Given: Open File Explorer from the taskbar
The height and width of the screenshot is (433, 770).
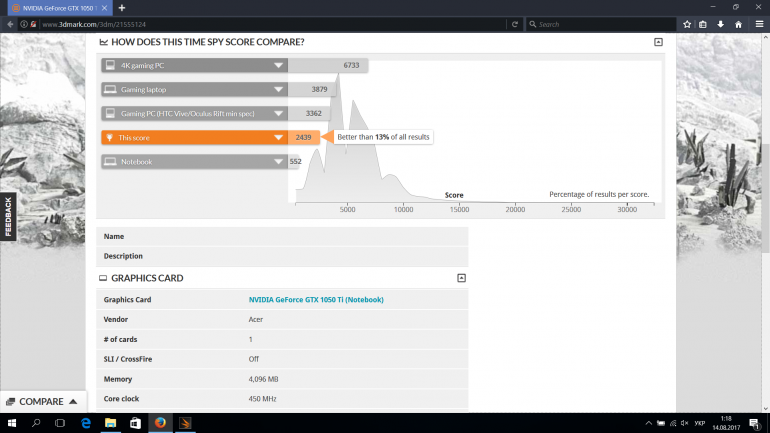Looking at the screenshot, I should 110,423.
